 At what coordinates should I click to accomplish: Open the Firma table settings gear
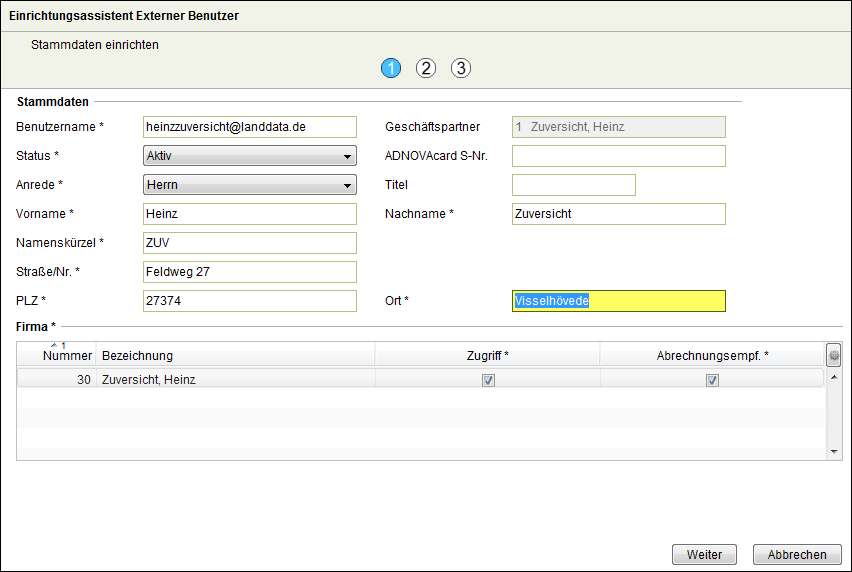click(x=834, y=355)
